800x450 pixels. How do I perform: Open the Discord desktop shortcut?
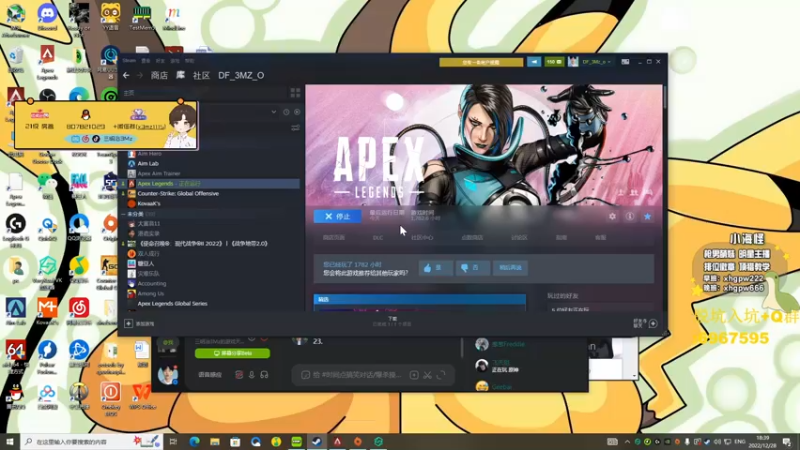point(47,17)
